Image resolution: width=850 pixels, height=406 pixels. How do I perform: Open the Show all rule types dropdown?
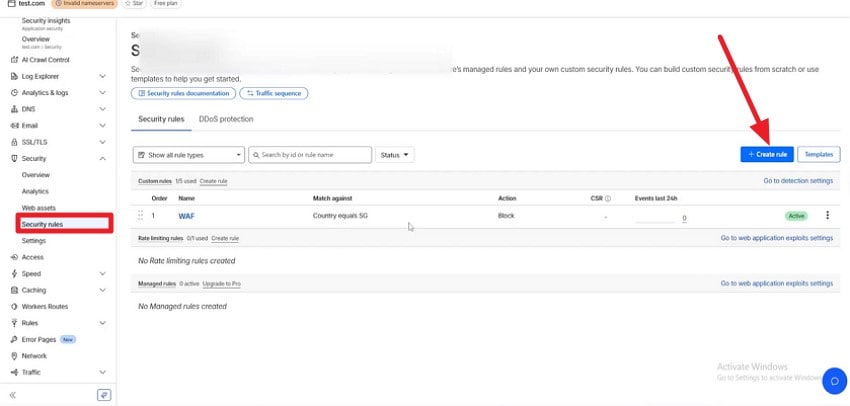(189, 155)
